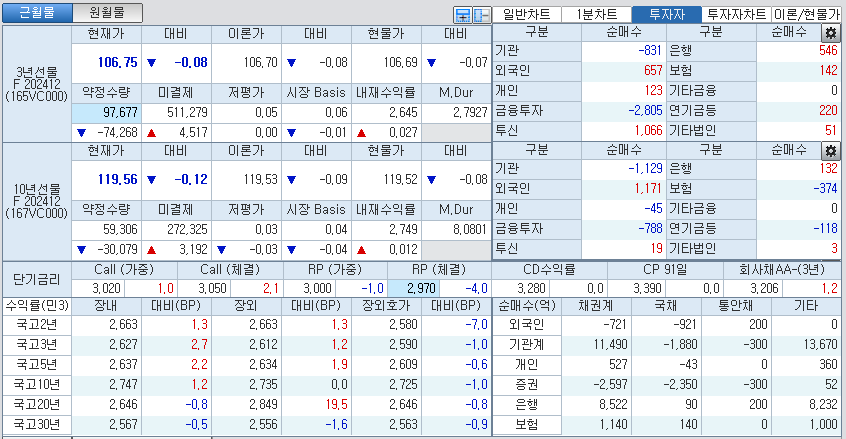Viewport: 846px width, 439px height.
Task: Click the 통안채 column header
Action: tap(736, 306)
